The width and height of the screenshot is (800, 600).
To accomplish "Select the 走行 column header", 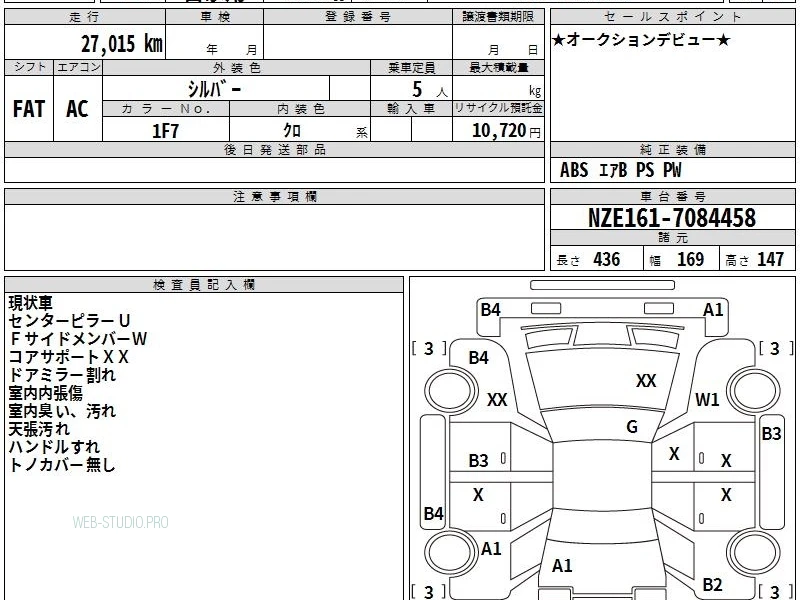I will coord(85,17).
